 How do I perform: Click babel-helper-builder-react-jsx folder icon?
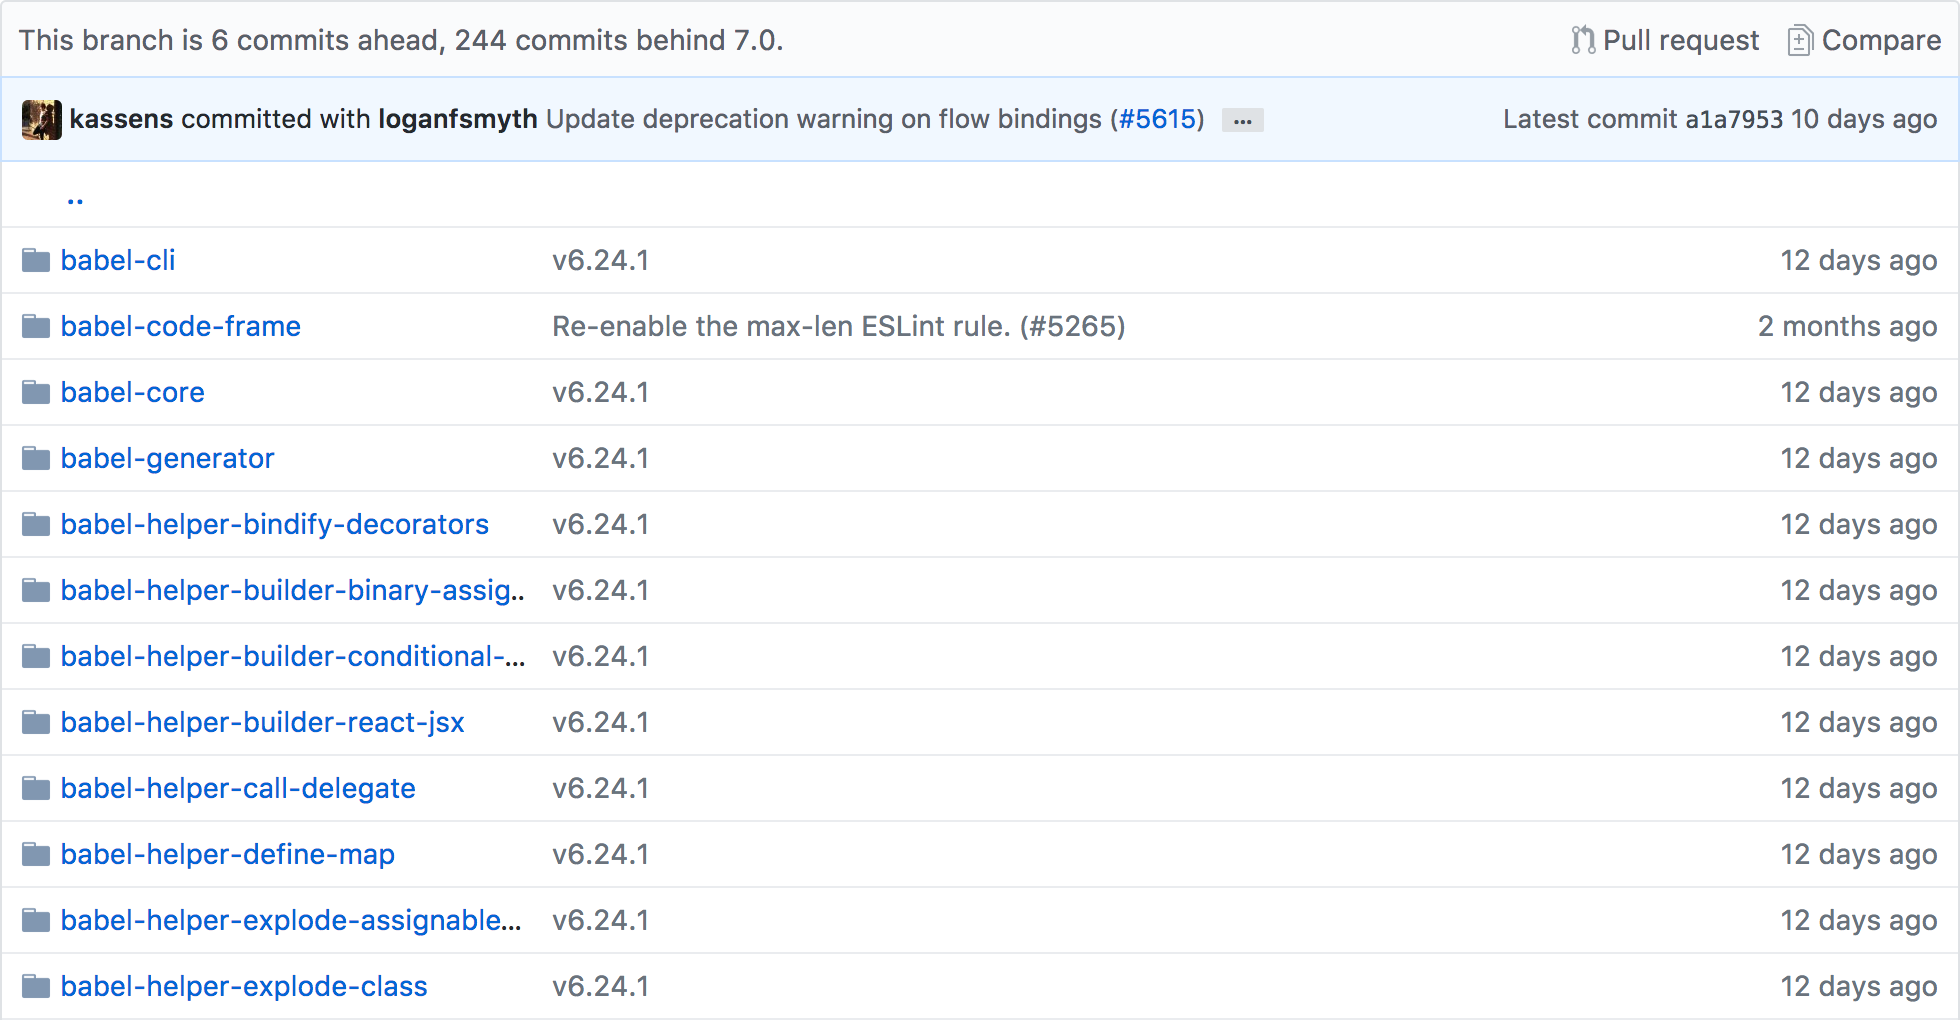point(36,723)
